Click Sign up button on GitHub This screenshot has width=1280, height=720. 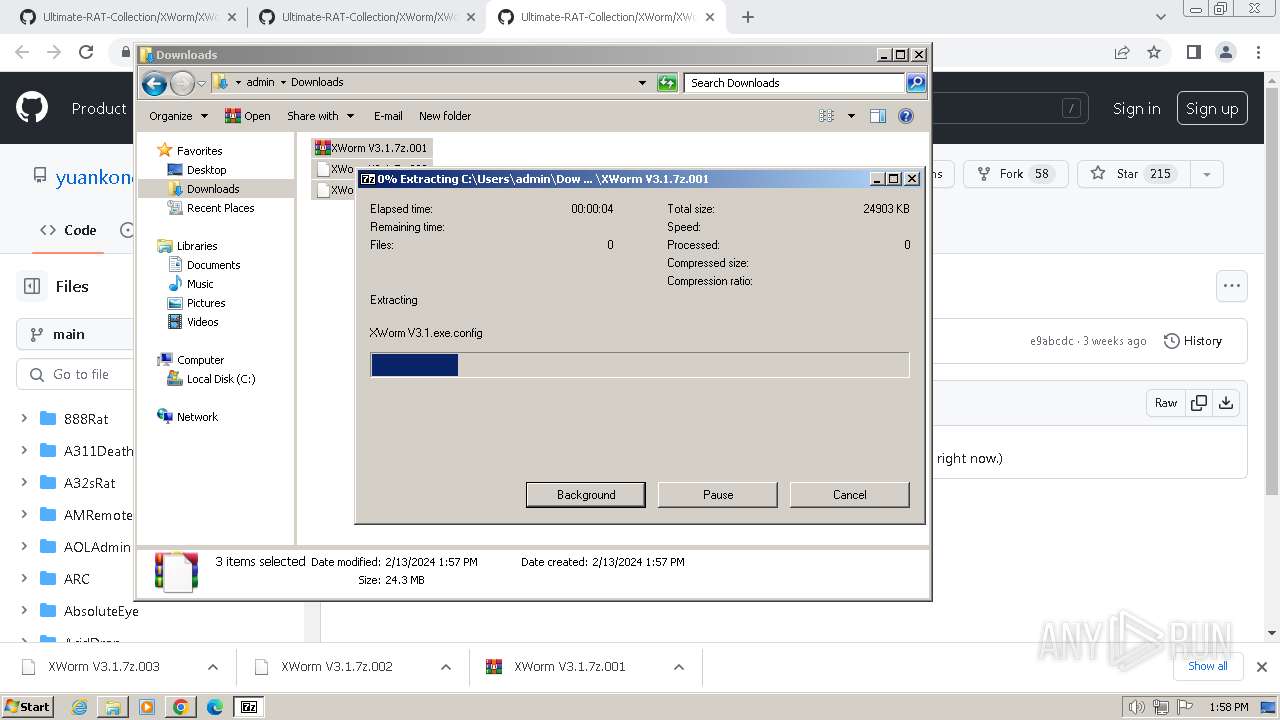tap(1212, 109)
